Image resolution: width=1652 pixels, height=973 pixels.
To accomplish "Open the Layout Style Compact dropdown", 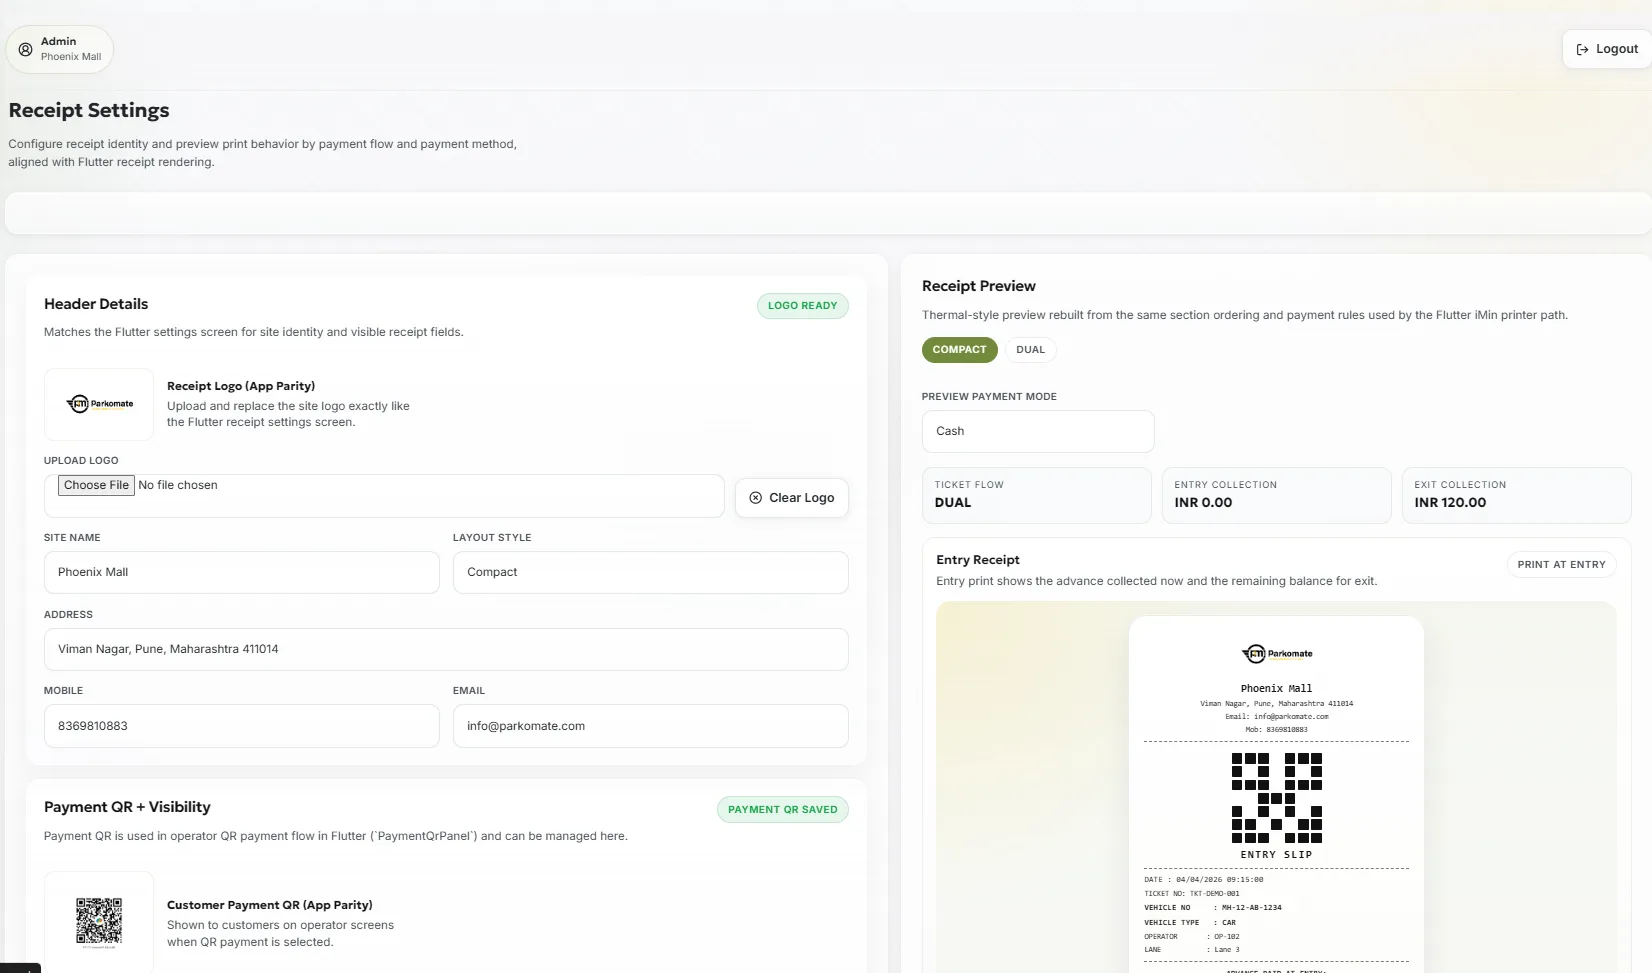I will (x=651, y=573).
